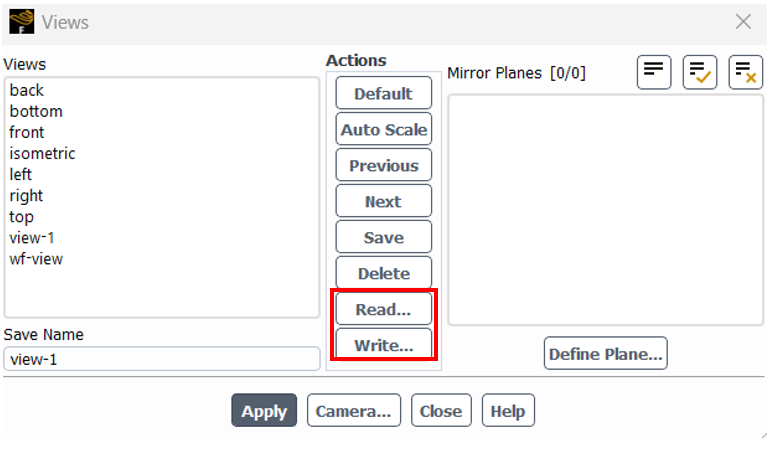
Task: Select all Mirror Planes with checkmark icon
Action: pyautogui.click(x=699, y=73)
